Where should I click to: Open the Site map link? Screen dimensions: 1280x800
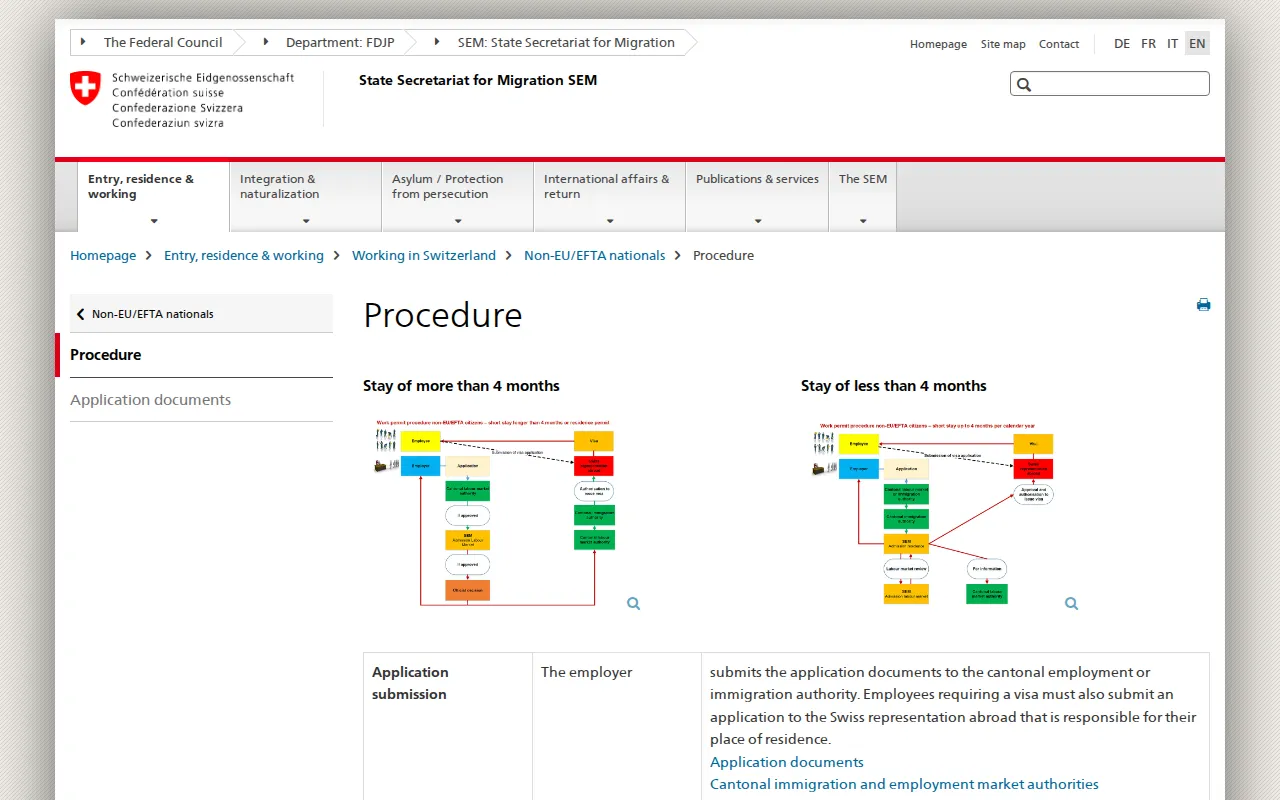pyautogui.click(x=1003, y=44)
